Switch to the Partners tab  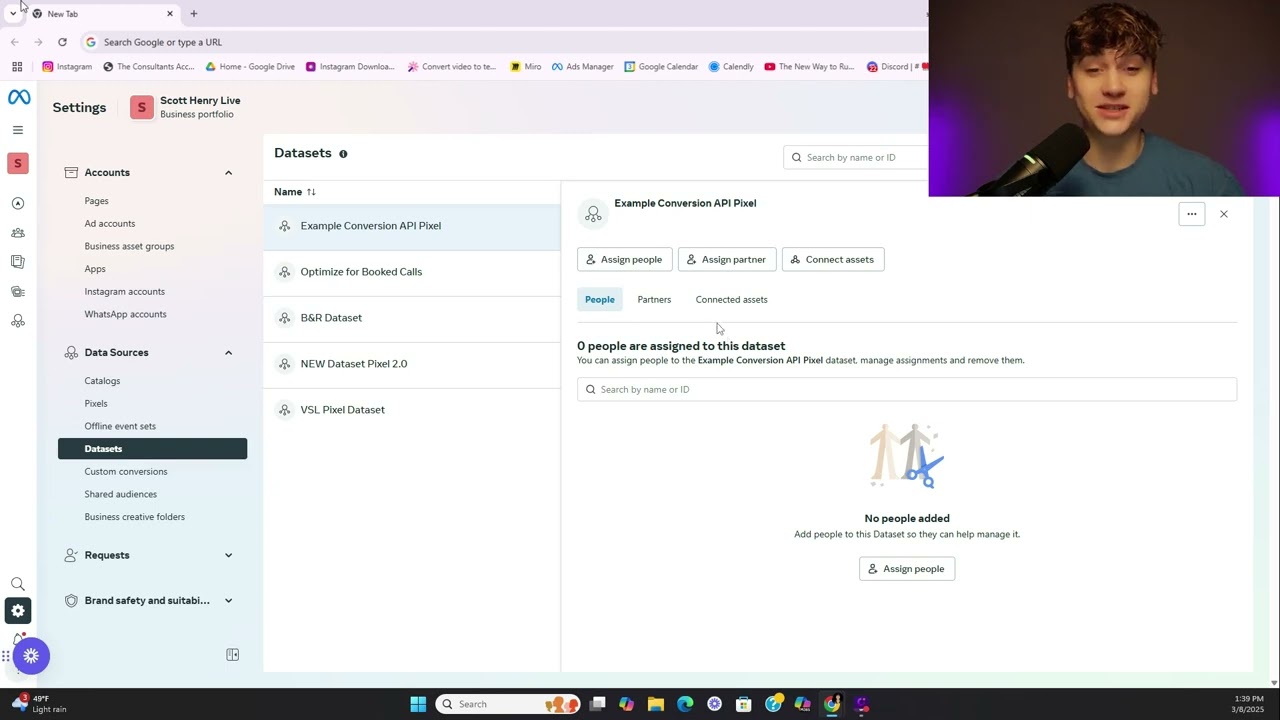click(x=654, y=300)
